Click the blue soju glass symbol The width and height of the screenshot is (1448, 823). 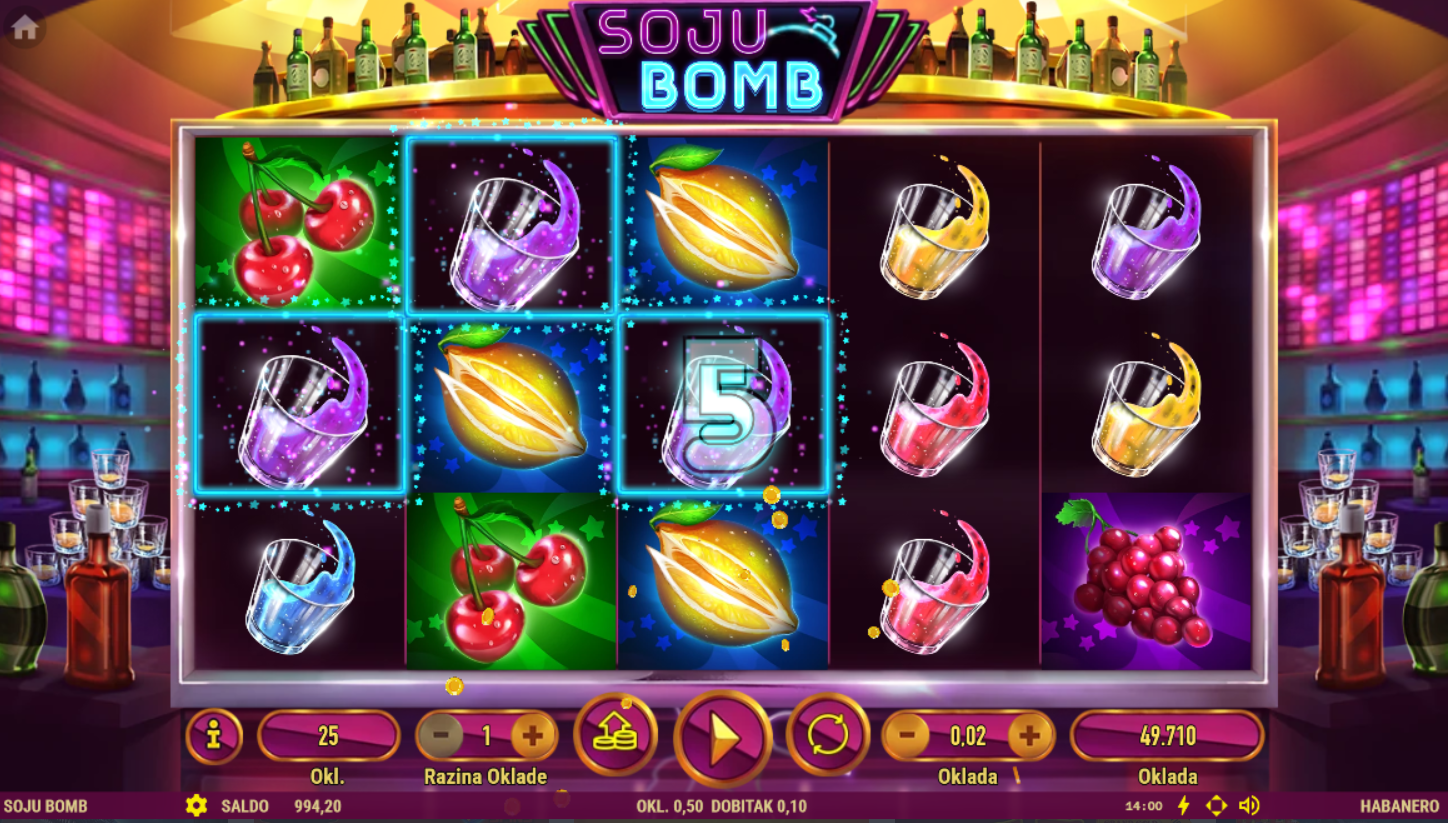(300, 582)
